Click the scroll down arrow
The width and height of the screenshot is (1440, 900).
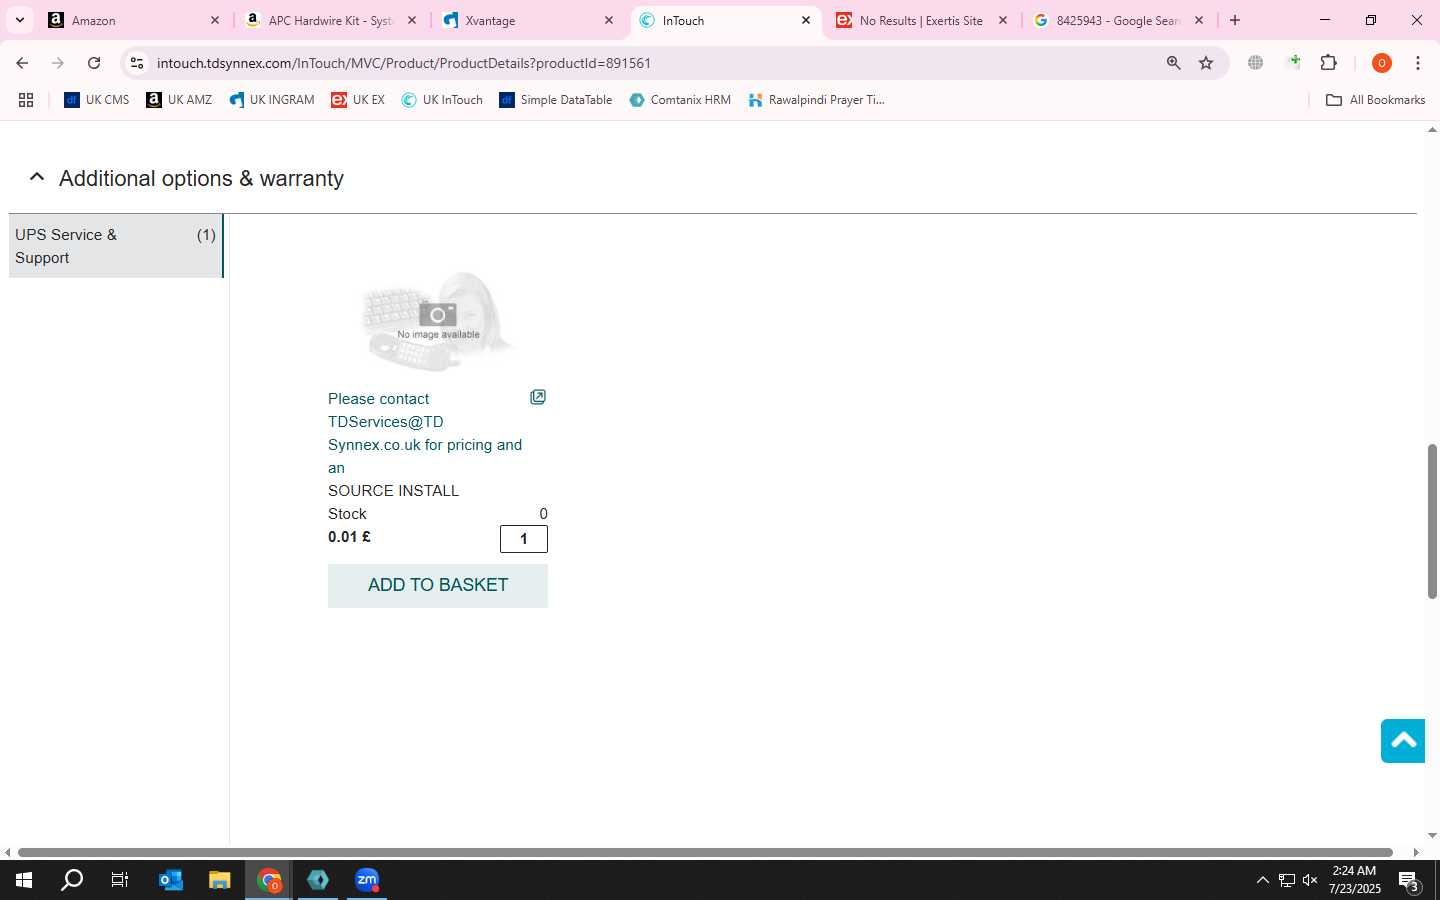1432,835
